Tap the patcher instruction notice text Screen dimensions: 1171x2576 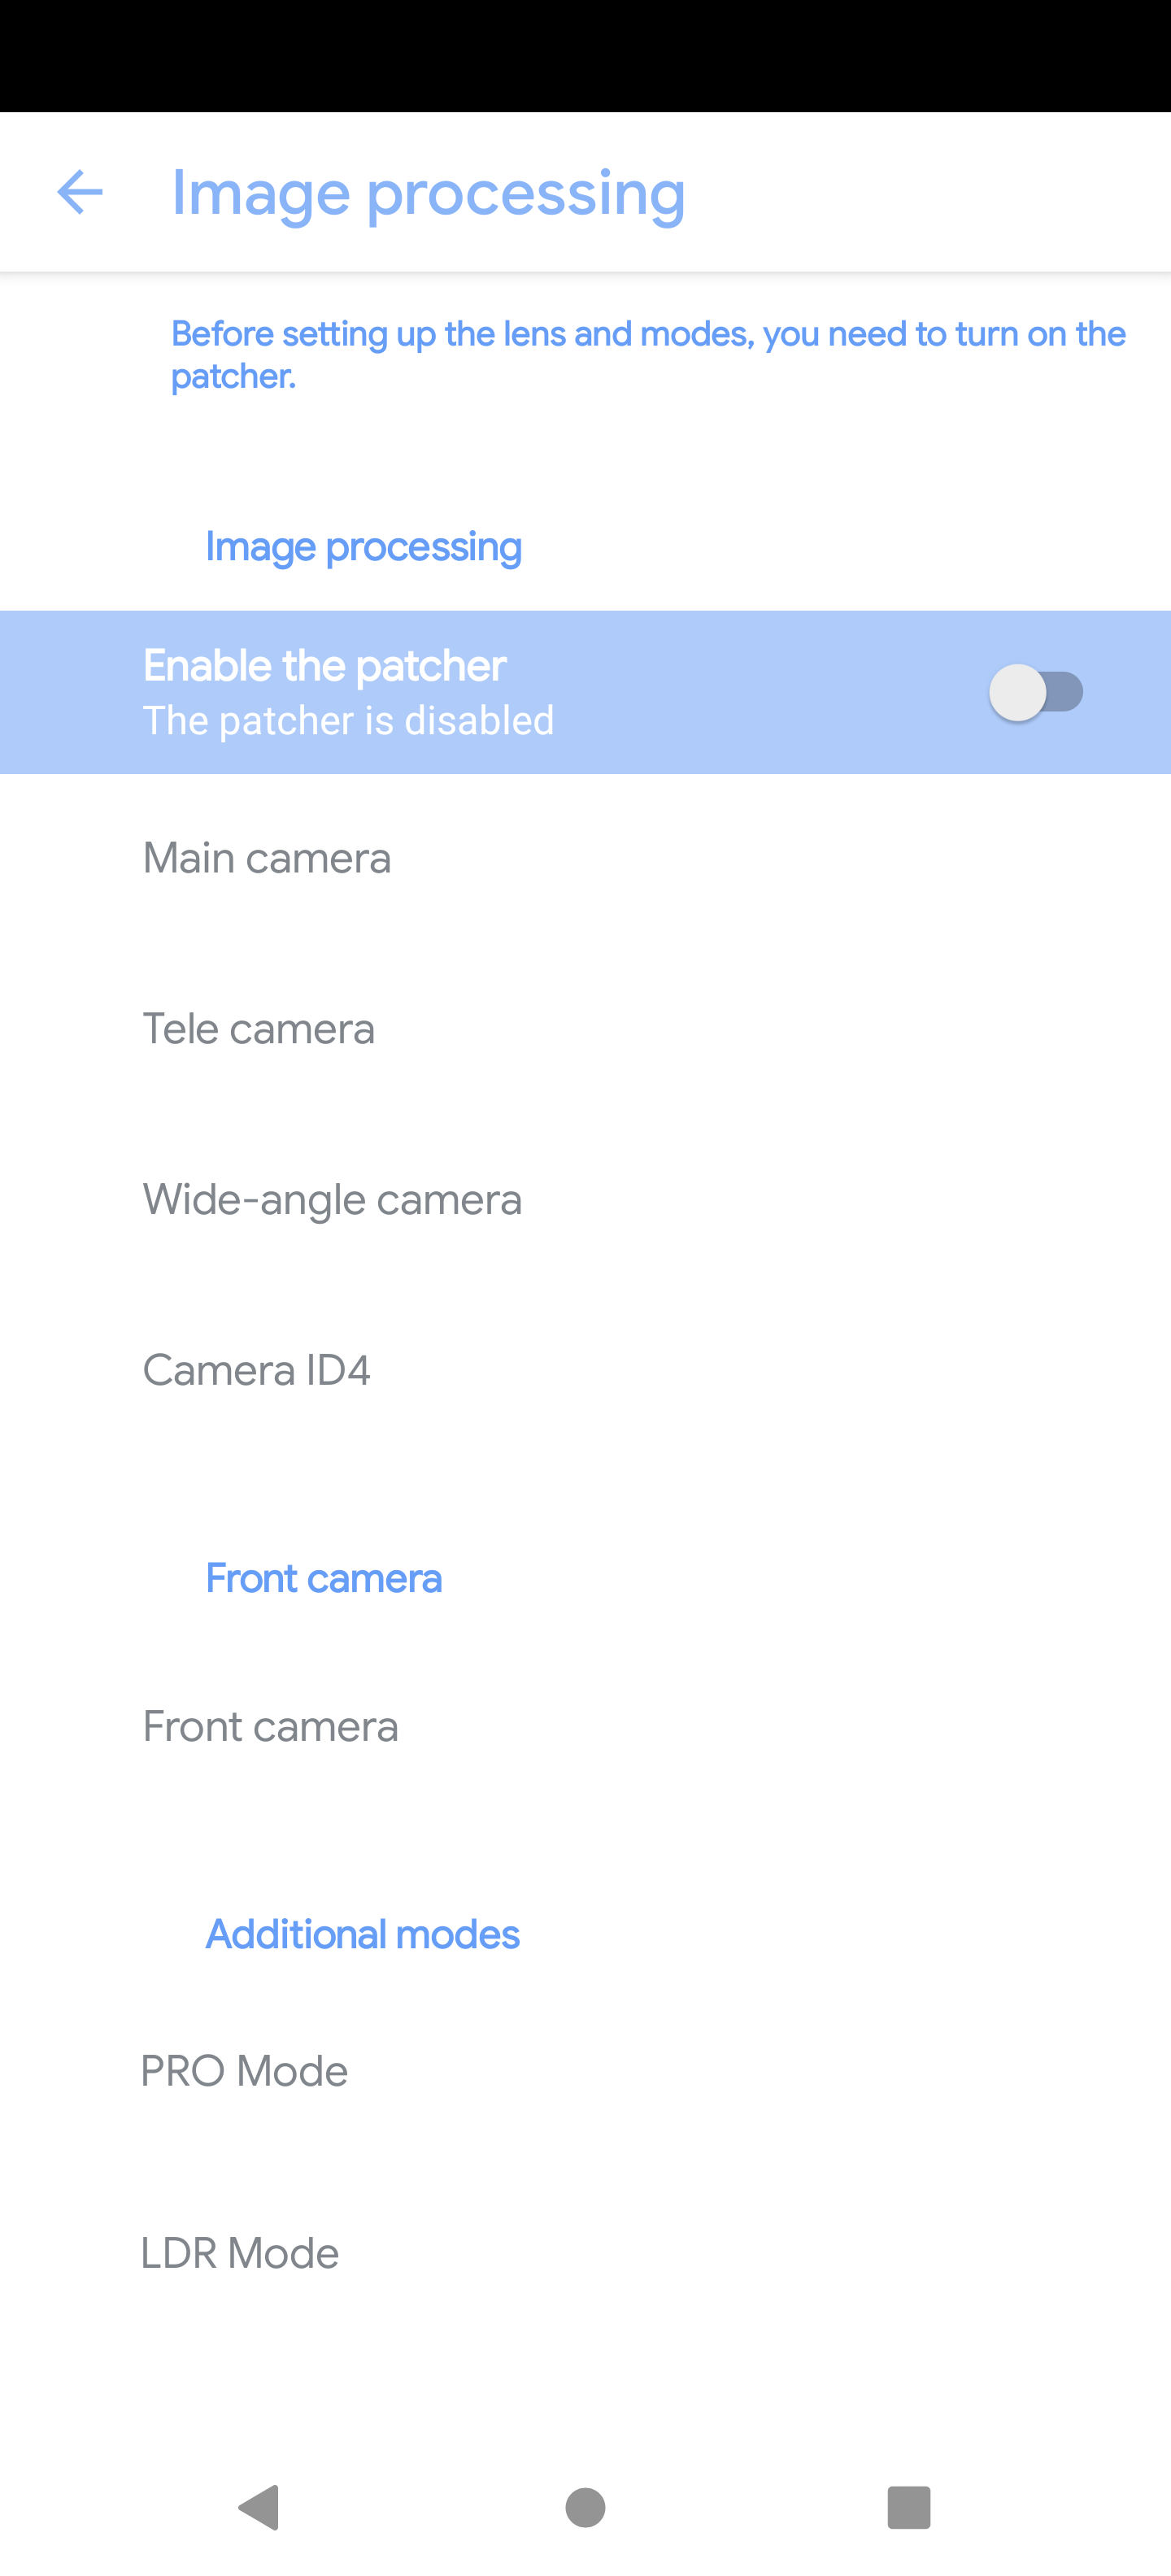(x=648, y=355)
